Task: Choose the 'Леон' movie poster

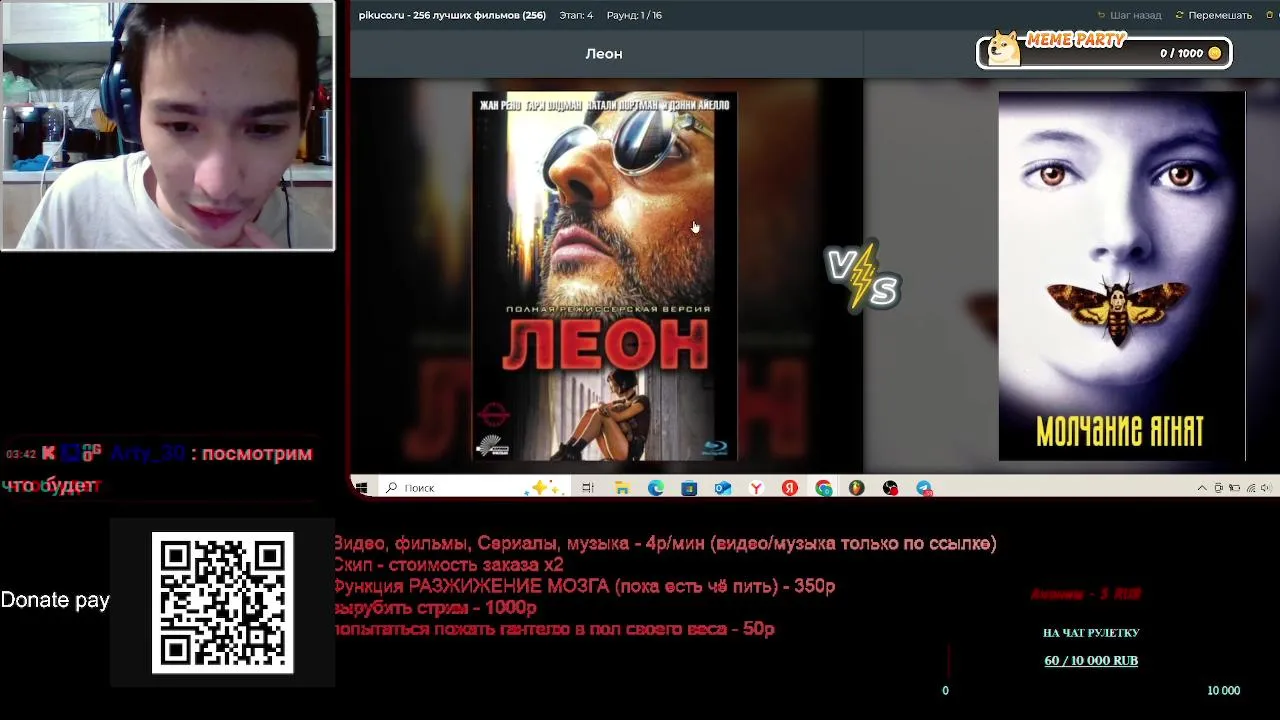Action: pos(605,276)
